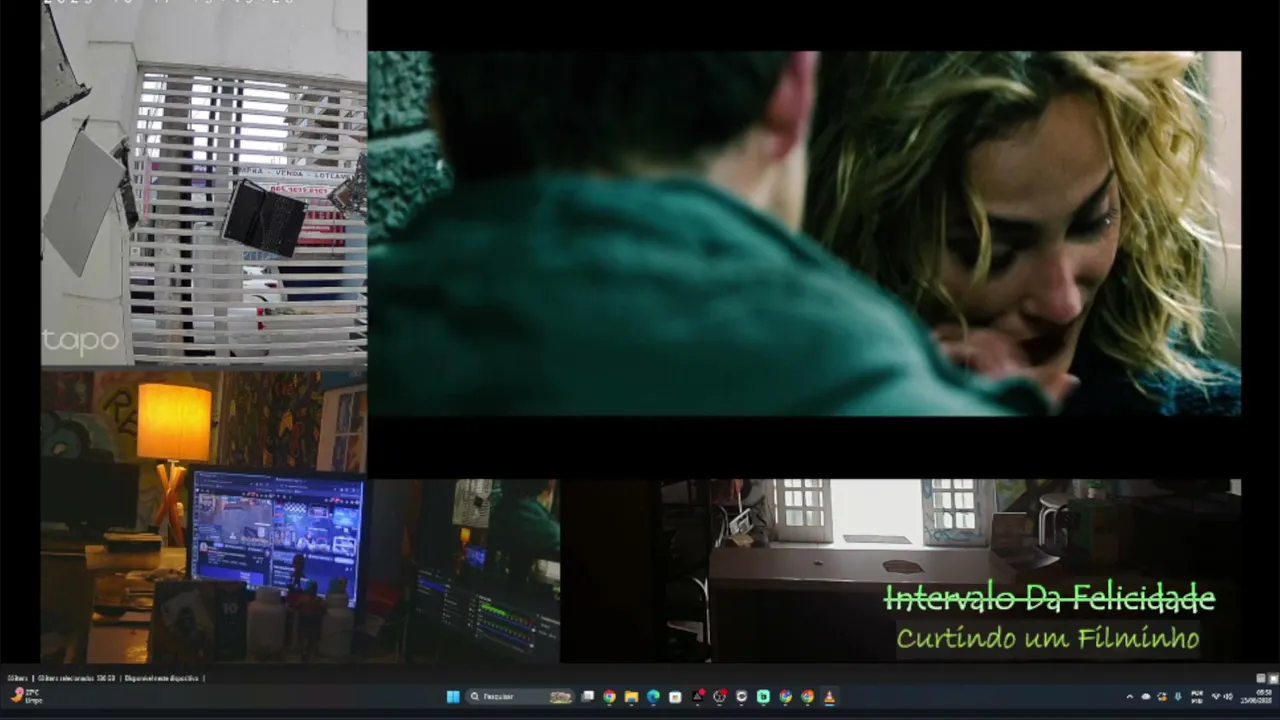Switch the keyboard language indicator
Viewport: 1280px width, 720px height.
(1197, 697)
